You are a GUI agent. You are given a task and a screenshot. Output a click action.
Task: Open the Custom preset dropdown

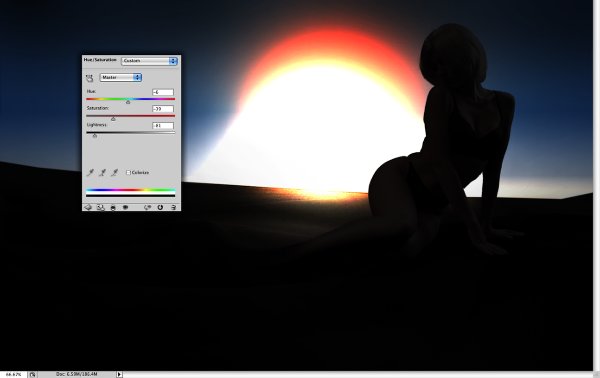[149, 61]
